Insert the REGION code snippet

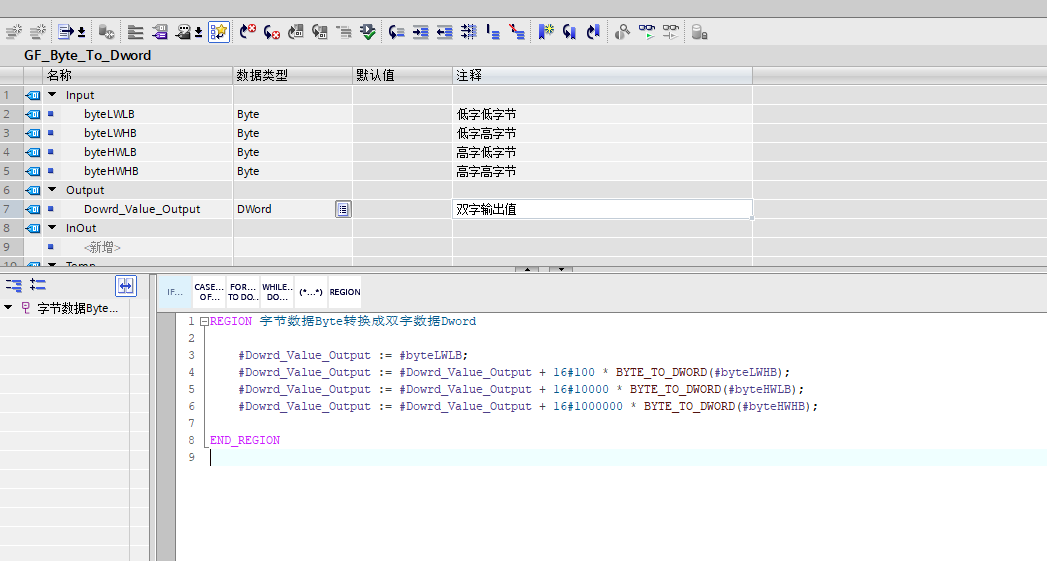(344, 292)
